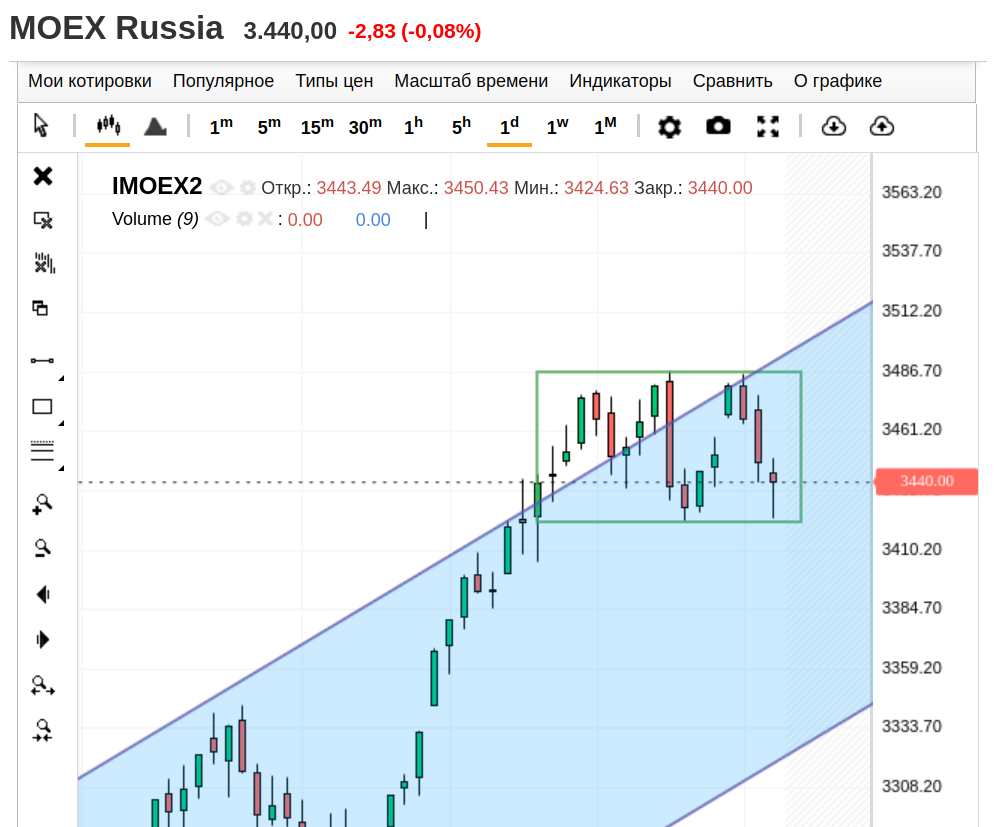The image size is (994, 827).
Task: Switch to the 1w timeframe tab
Action: (558, 126)
